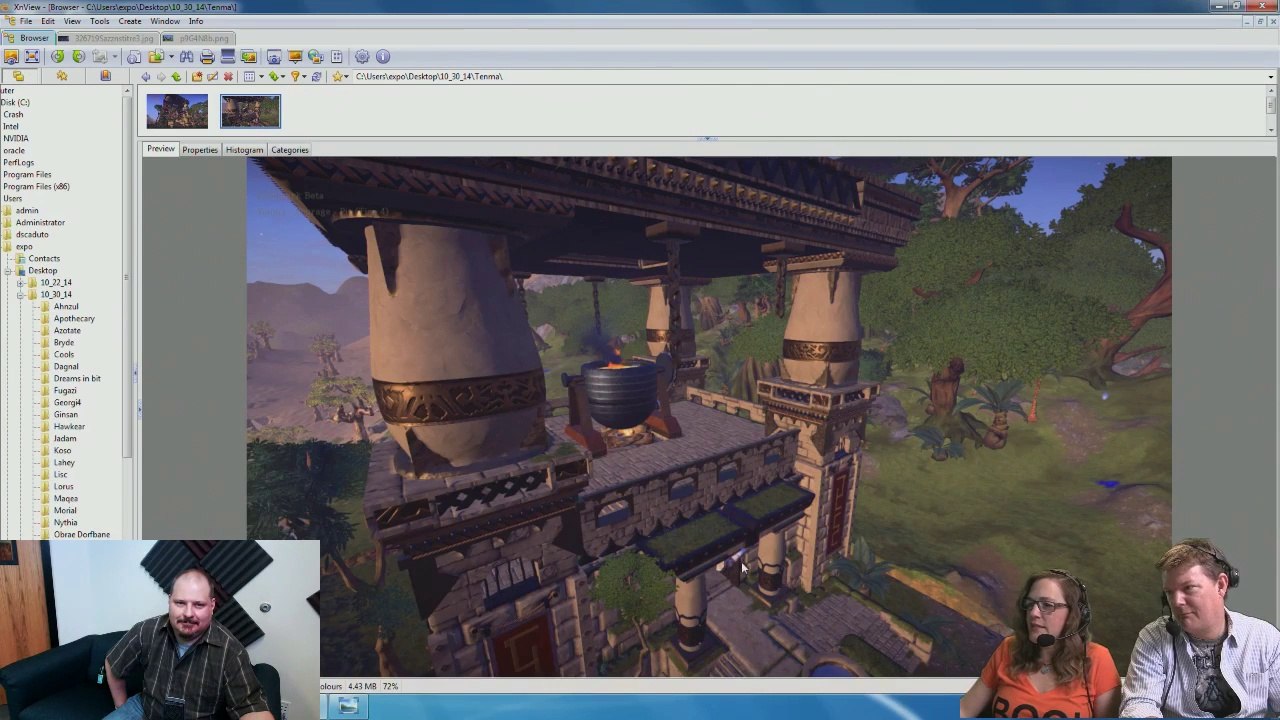Screen dimensions: 1280x720
Task: Click the Full screen toolbar icon
Action: click(32, 57)
